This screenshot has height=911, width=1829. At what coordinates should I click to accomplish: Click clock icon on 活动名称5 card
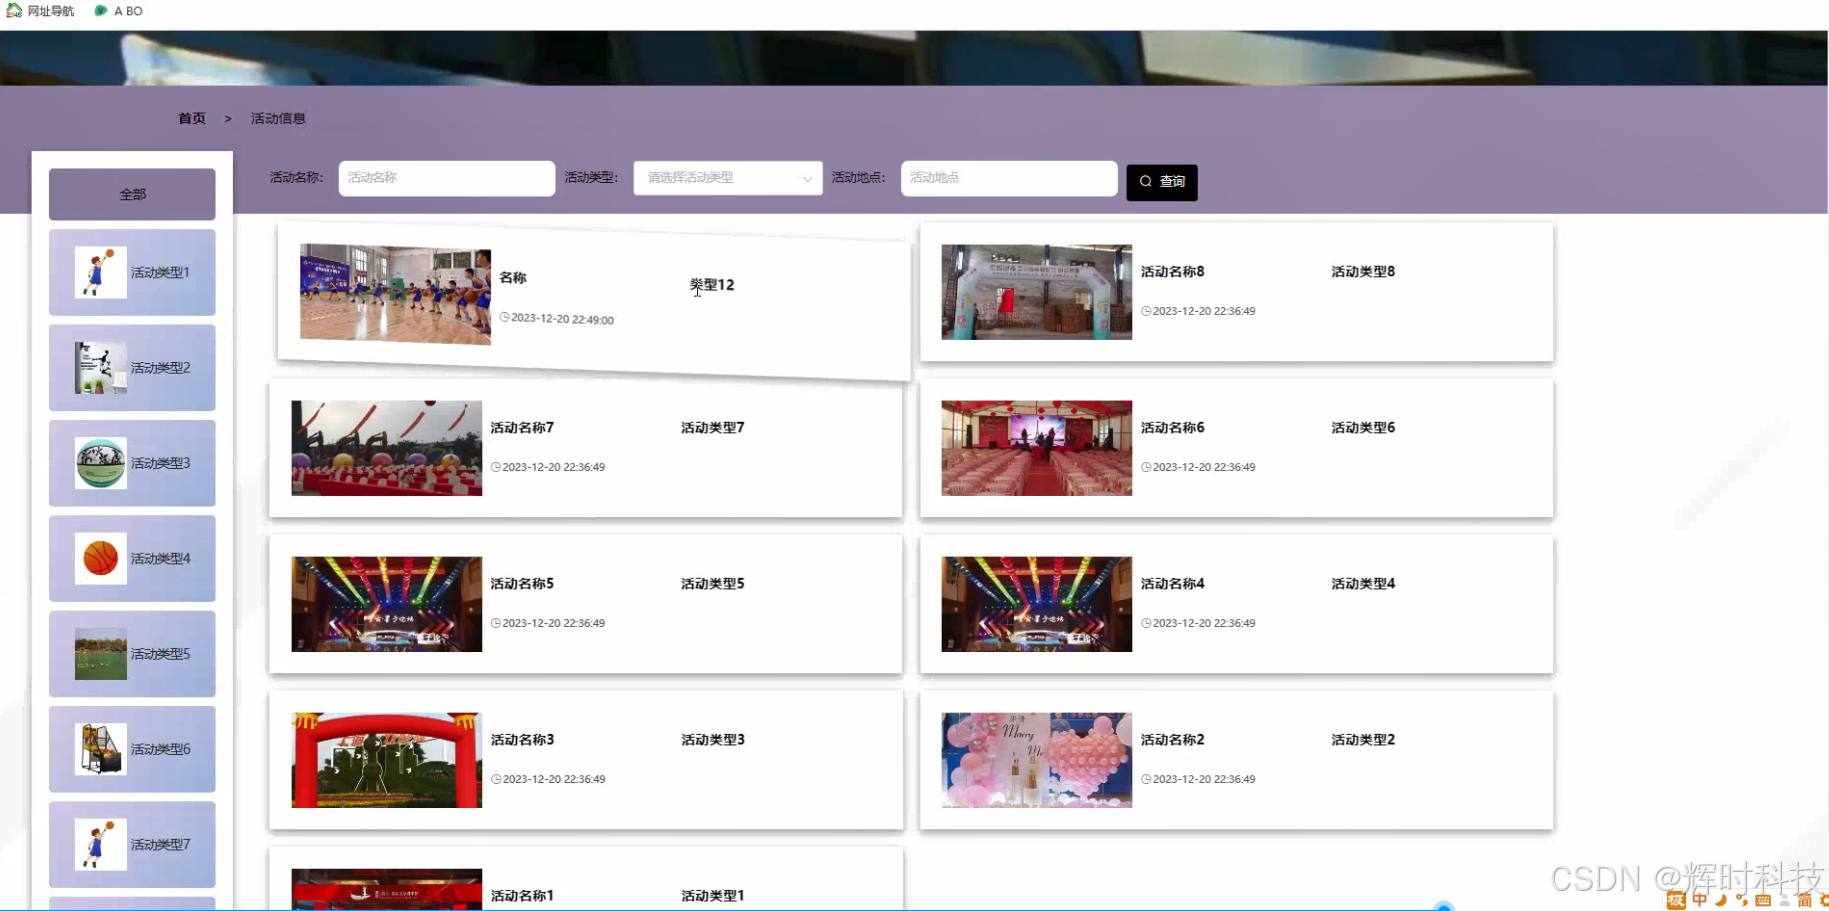click(495, 623)
